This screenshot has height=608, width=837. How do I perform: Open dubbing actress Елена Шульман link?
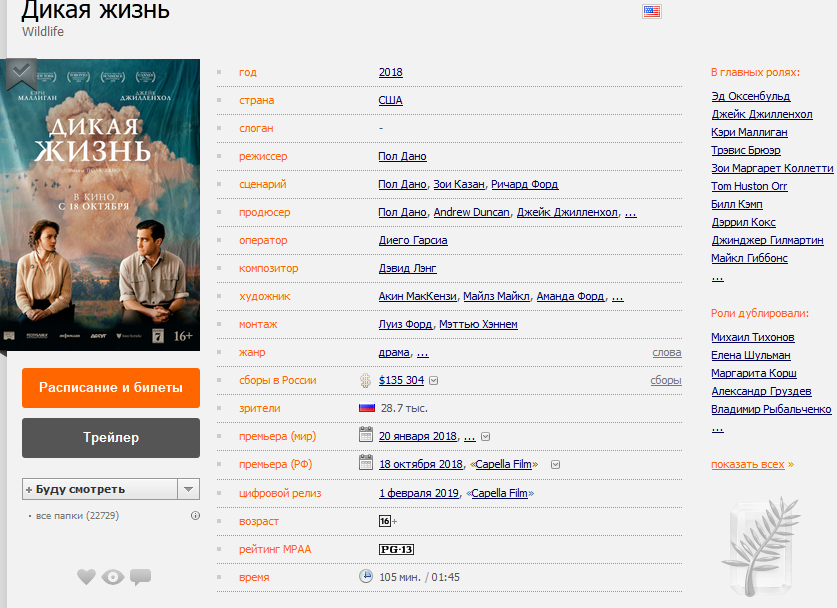click(x=751, y=356)
